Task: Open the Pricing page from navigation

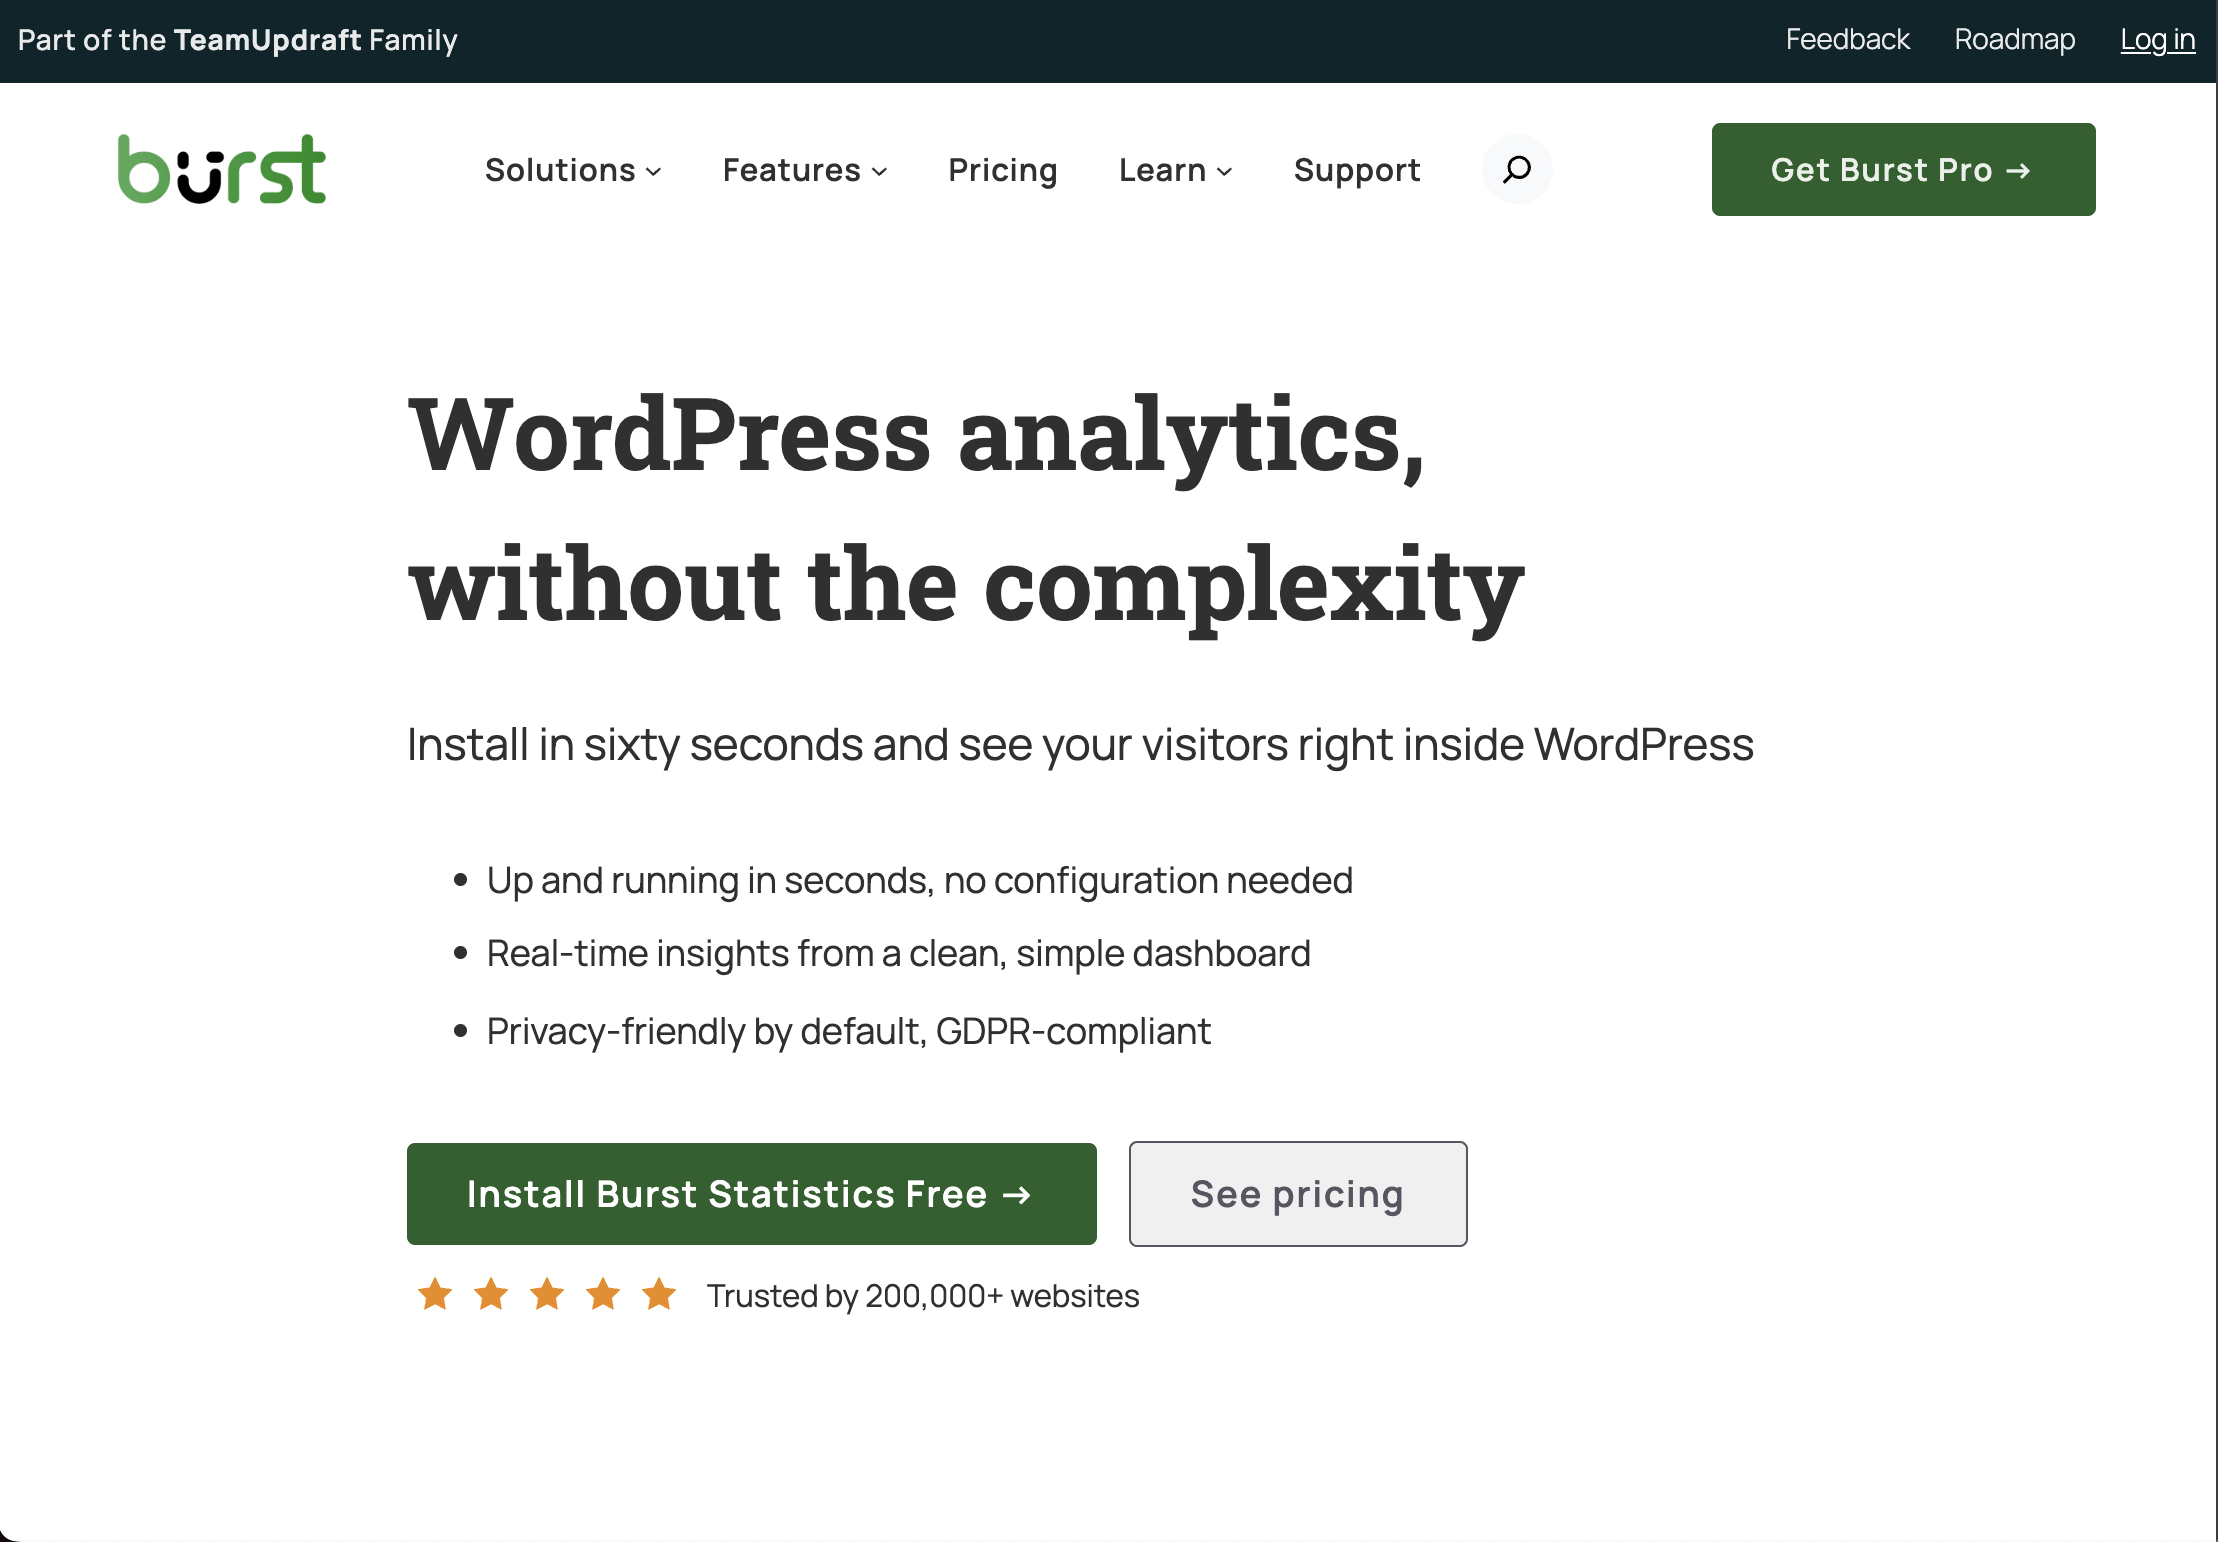Action: click(1003, 170)
